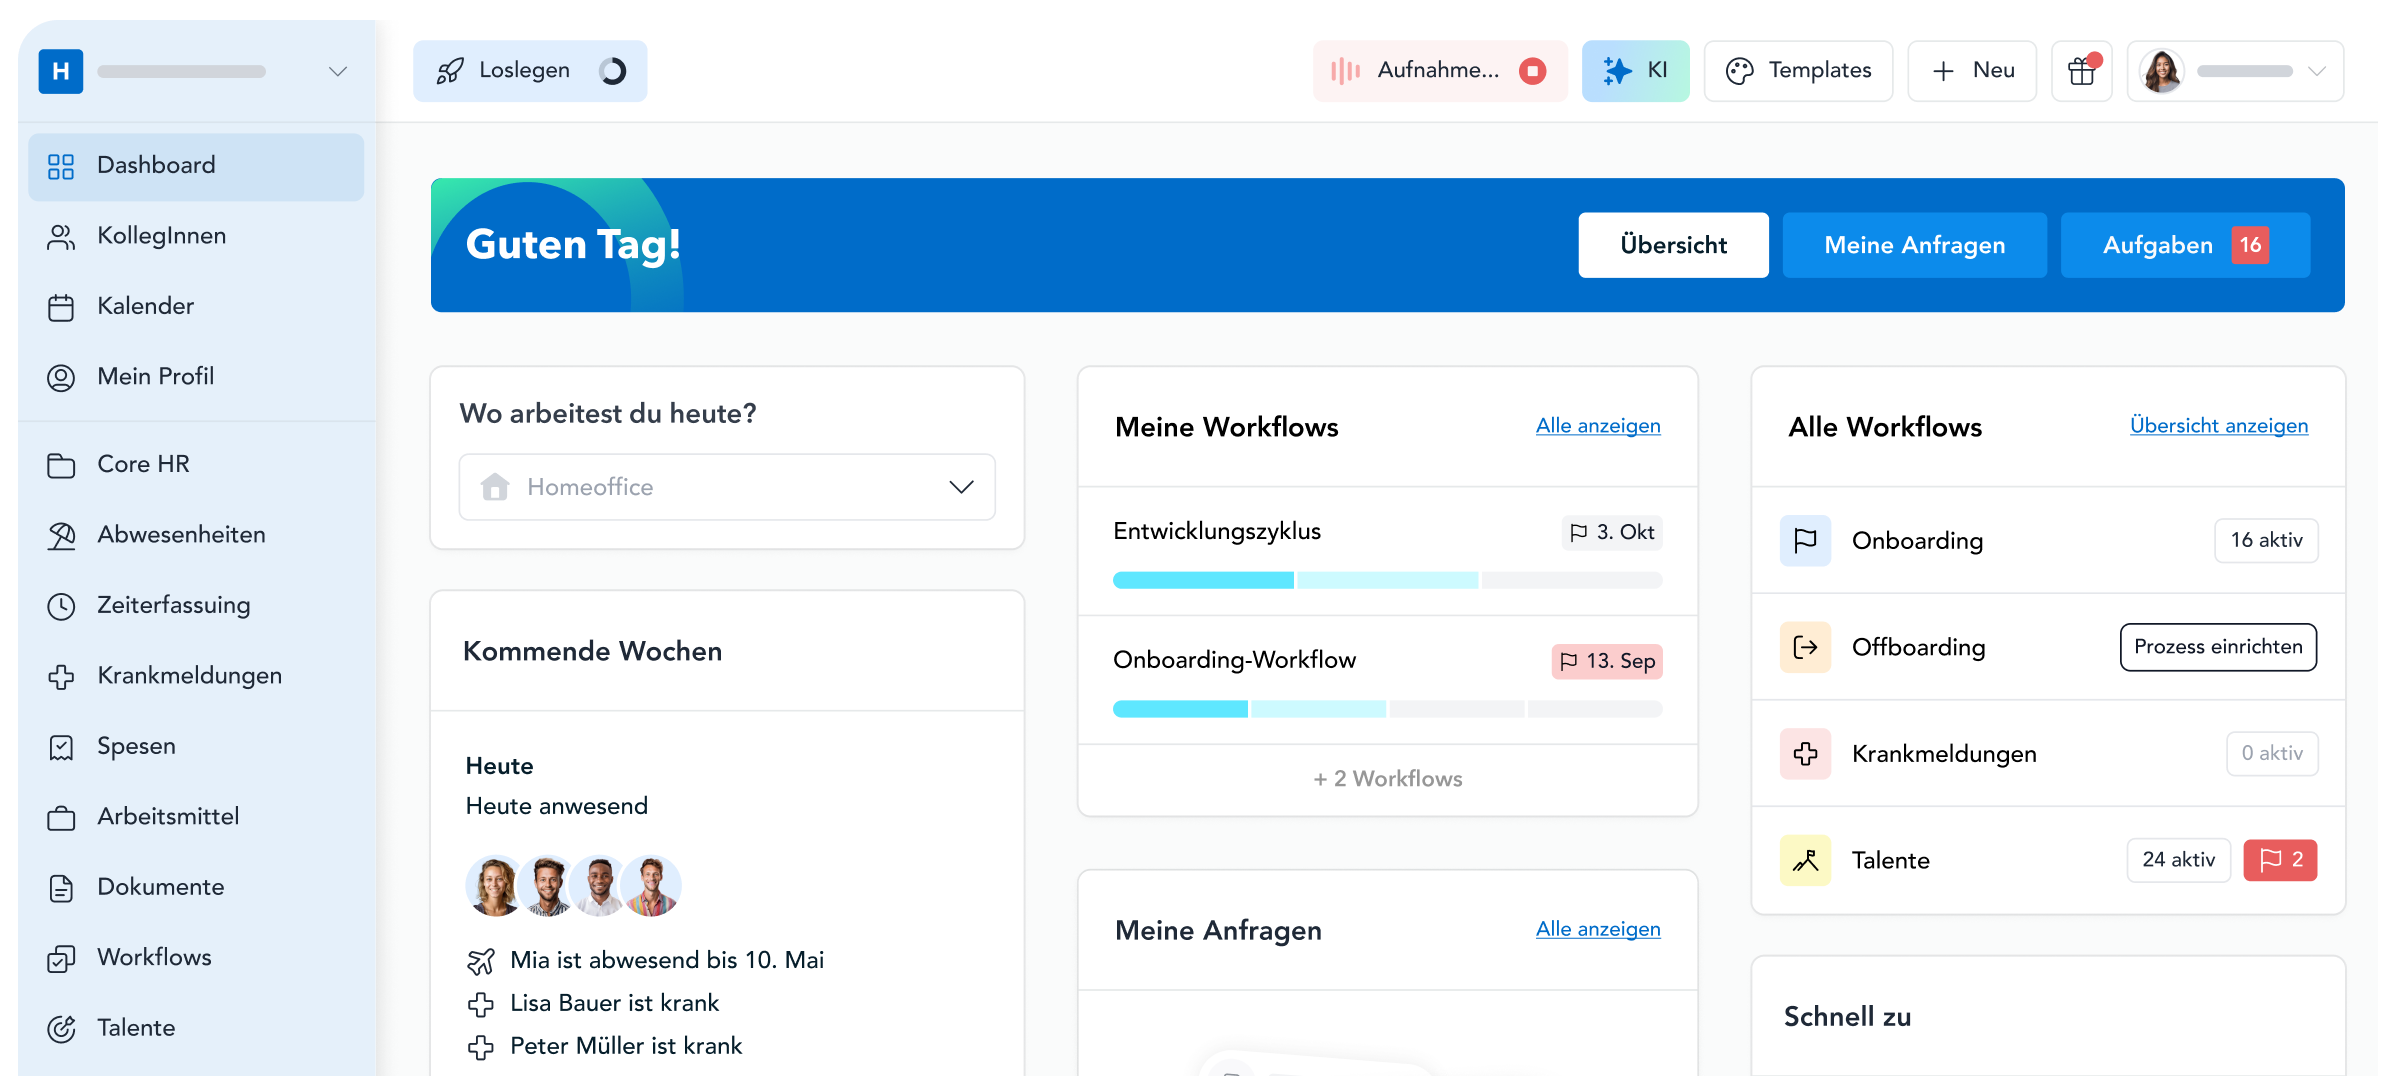Click the Onboarding-Workflow progress bar

pyautogui.click(x=1388, y=709)
